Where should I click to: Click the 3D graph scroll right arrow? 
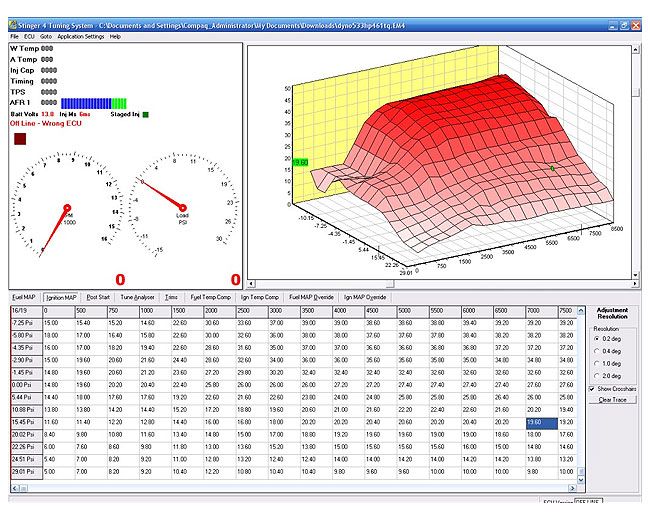[635, 284]
